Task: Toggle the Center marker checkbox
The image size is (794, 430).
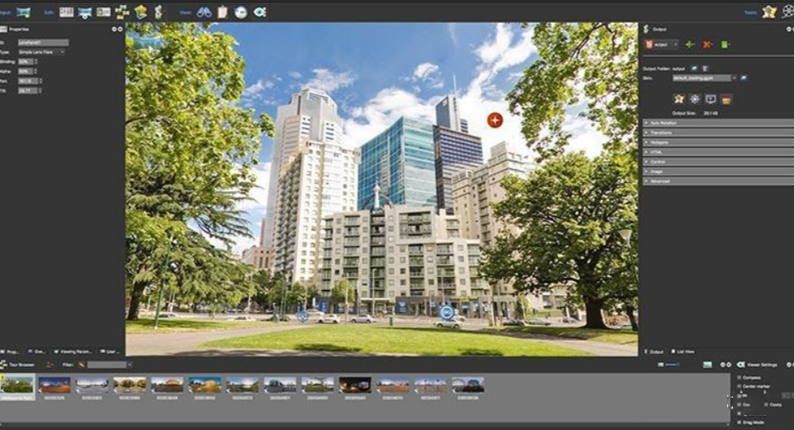Action: click(739, 386)
